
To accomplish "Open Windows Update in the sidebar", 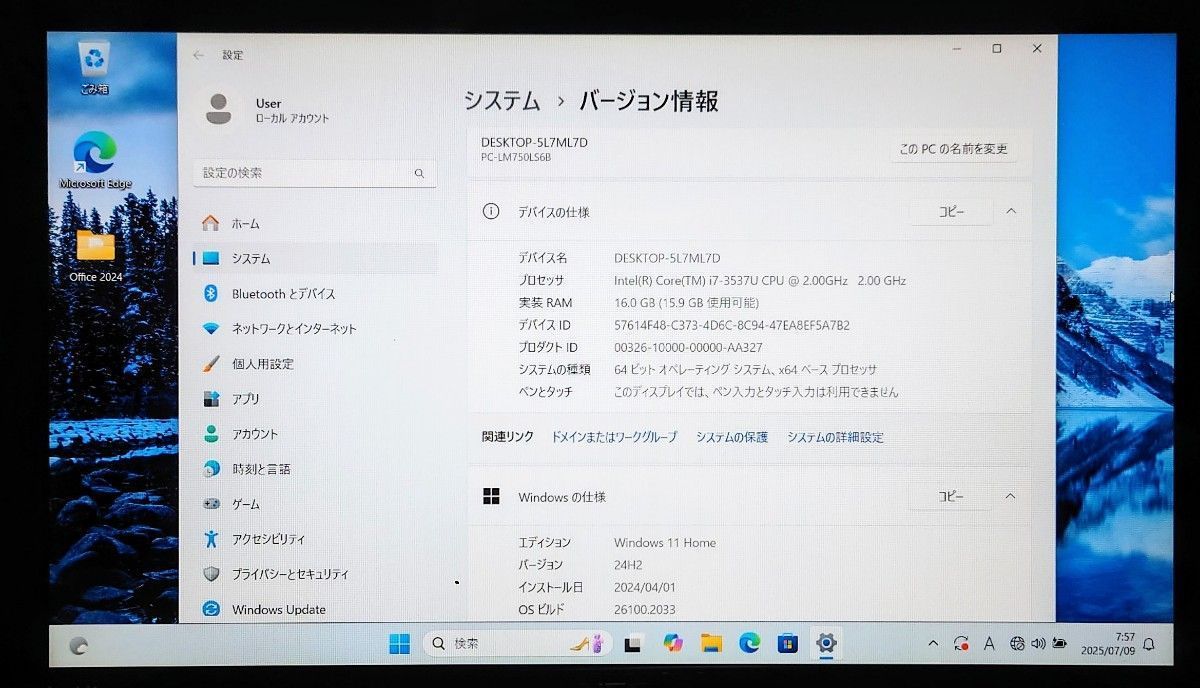I will click(x=278, y=610).
